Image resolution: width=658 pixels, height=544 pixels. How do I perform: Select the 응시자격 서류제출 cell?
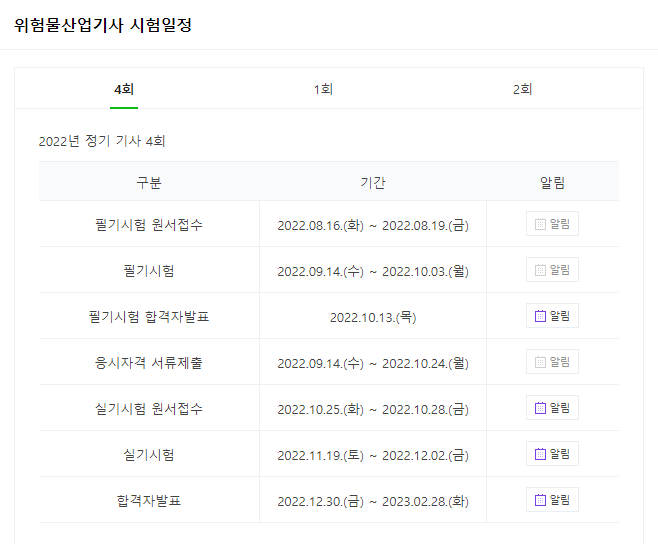coord(149,362)
